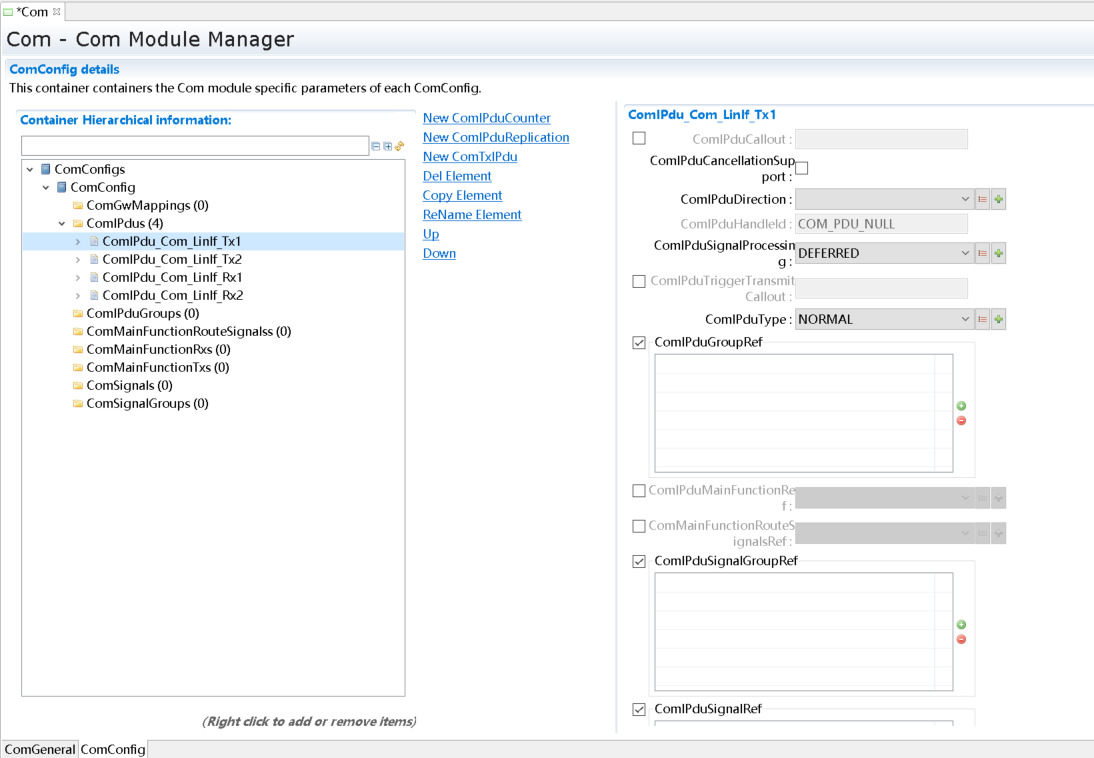The width and height of the screenshot is (1094, 758).
Task: Click green add icon in ComIPduGroupRef list
Action: [961, 406]
